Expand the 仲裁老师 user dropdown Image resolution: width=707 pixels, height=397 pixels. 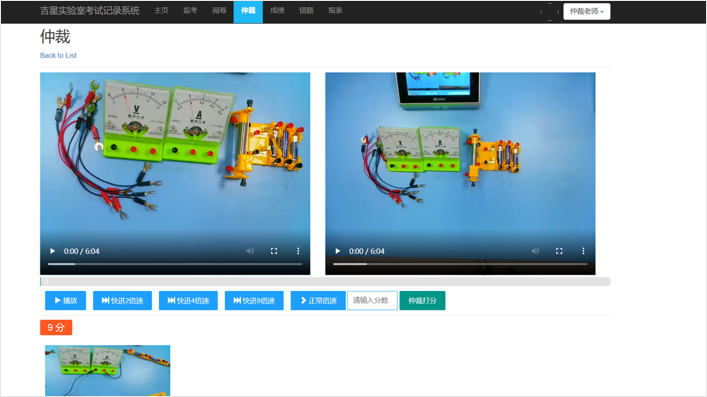pyautogui.click(x=586, y=11)
